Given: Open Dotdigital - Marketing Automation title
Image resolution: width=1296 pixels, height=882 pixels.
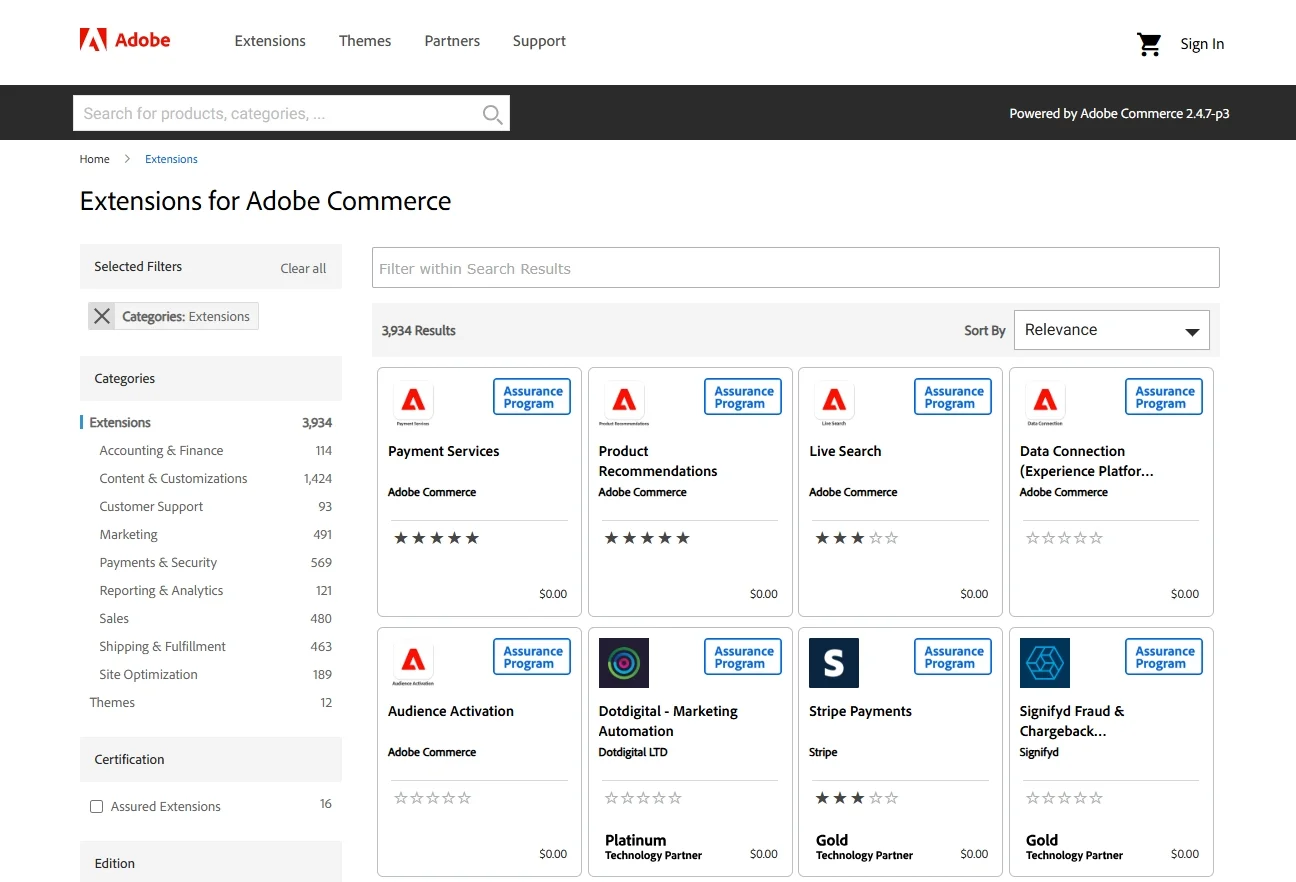Looking at the screenshot, I should click(668, 721).
